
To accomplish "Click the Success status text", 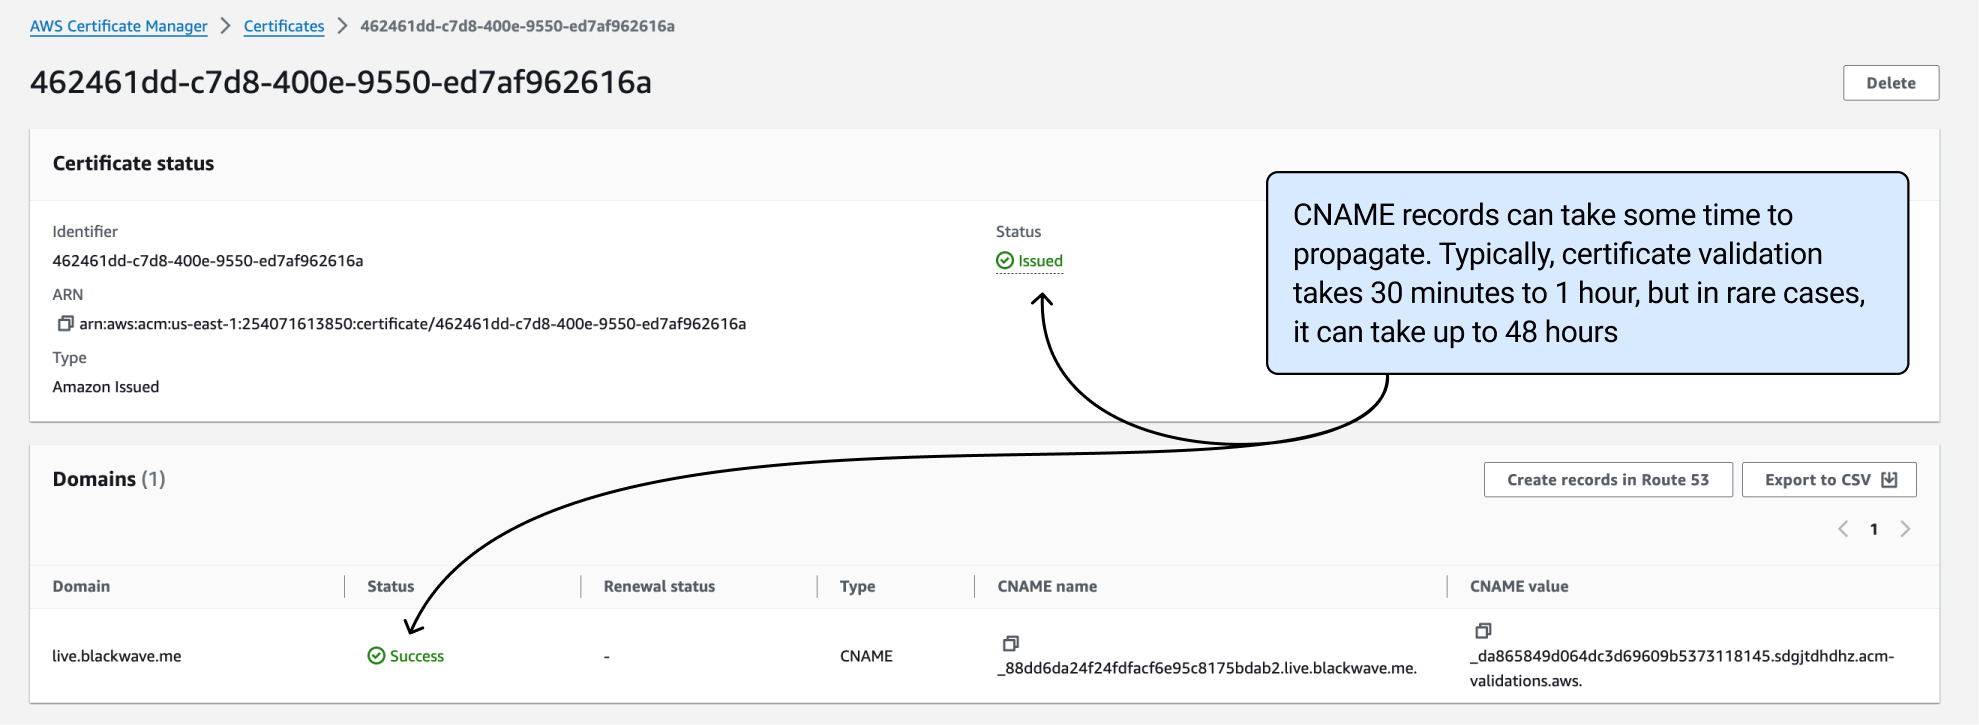I will 417,656.
